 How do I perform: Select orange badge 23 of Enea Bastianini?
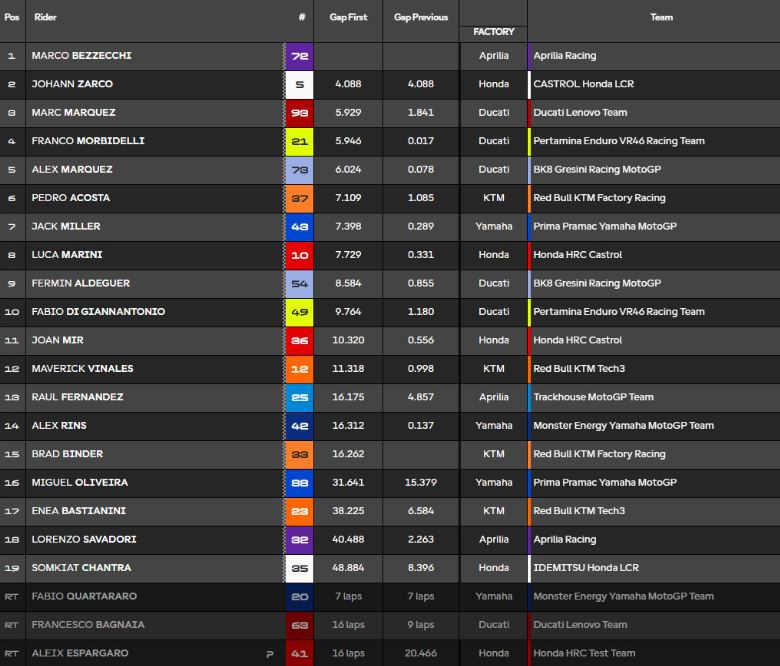(x=299, y=511)
